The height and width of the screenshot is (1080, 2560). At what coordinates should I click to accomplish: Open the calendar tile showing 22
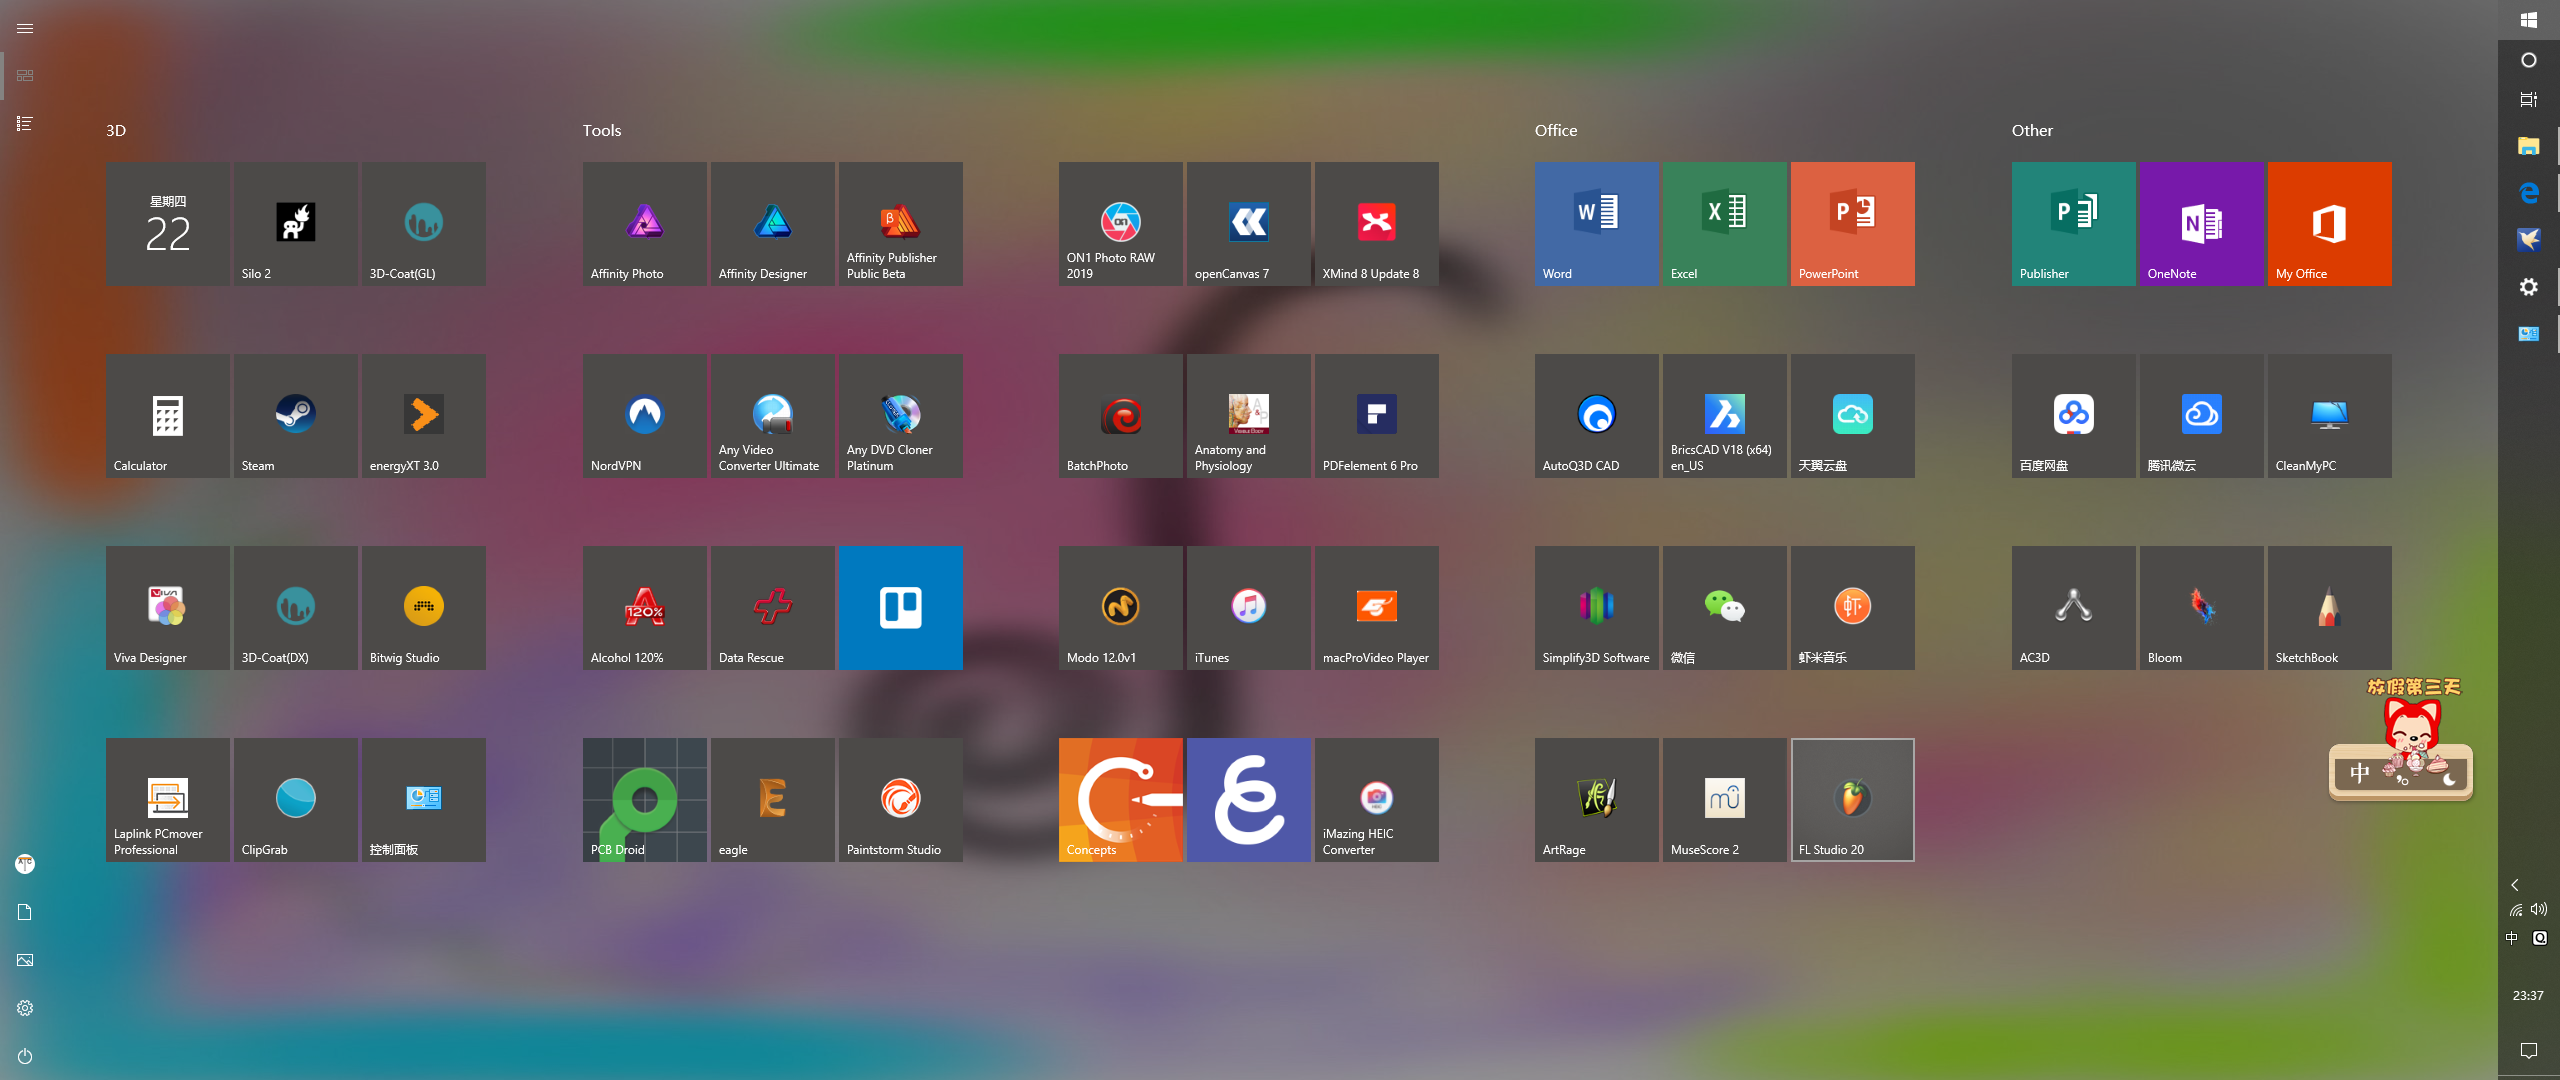click(167, 224)
